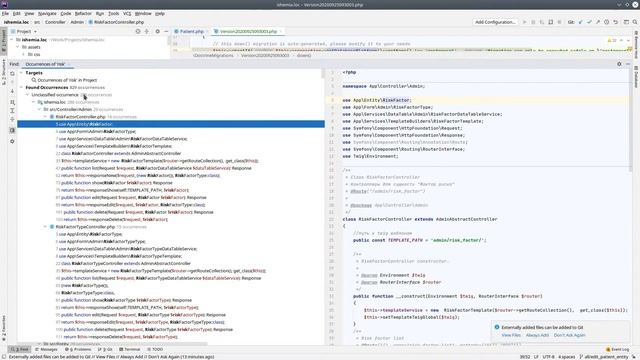Open the Problems tool window button
This screenshot has height=360, width=640.
pos(78,349)
